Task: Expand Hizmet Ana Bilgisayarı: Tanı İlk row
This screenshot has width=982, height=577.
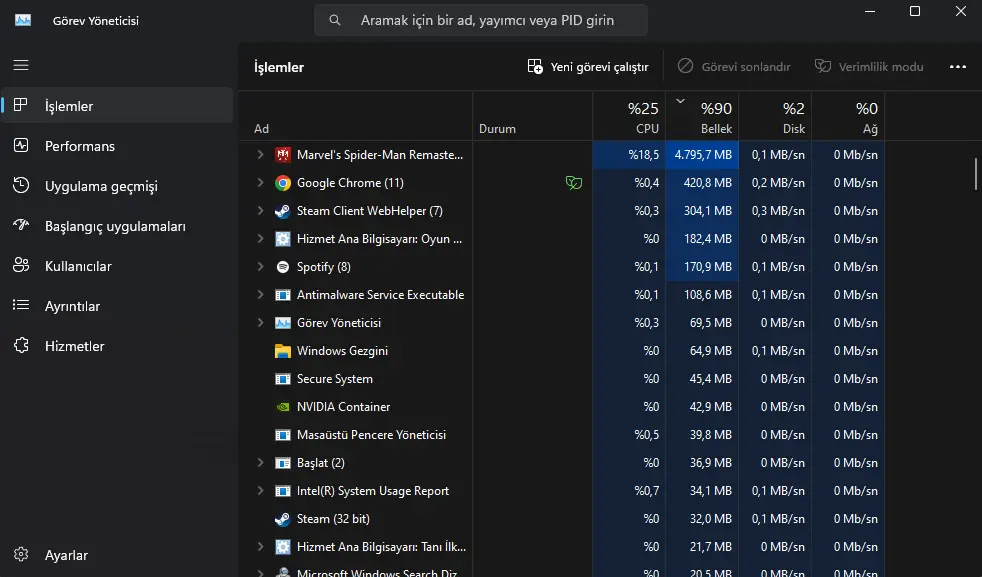Action: tap(260, 546)
